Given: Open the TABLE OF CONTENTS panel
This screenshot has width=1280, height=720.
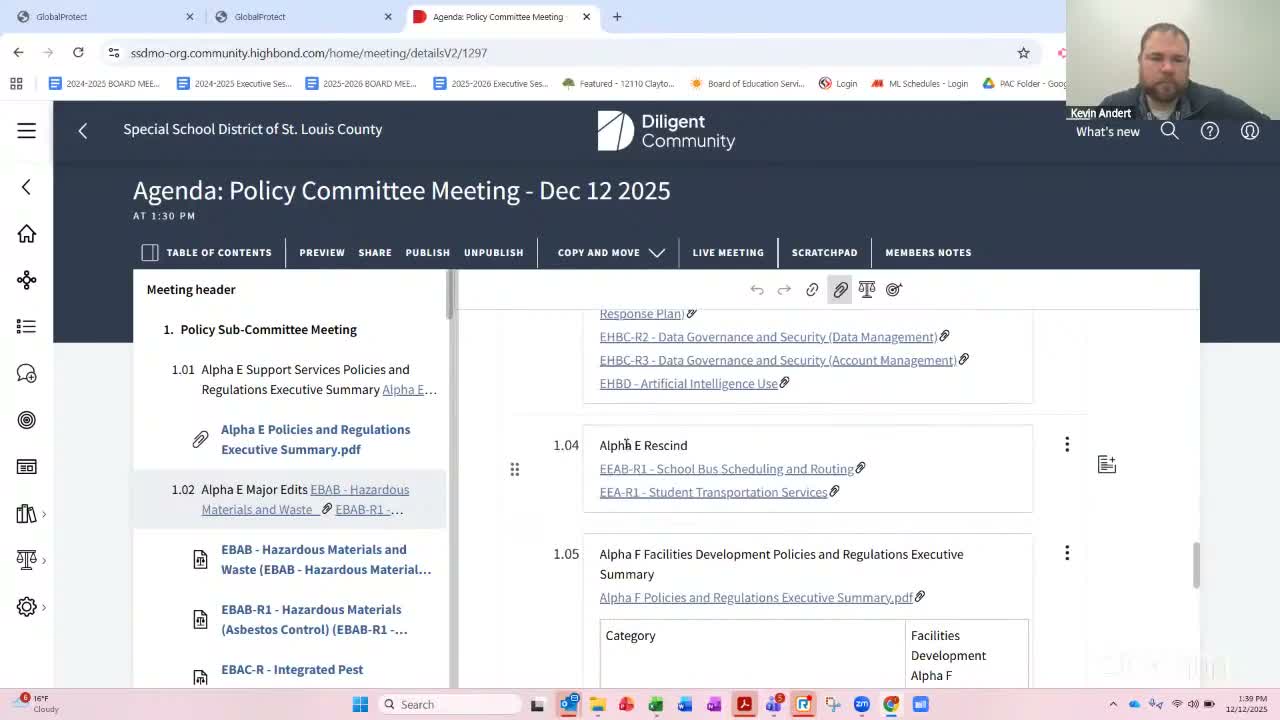Looking at the screenshot, I should click(x=207, y=252).
